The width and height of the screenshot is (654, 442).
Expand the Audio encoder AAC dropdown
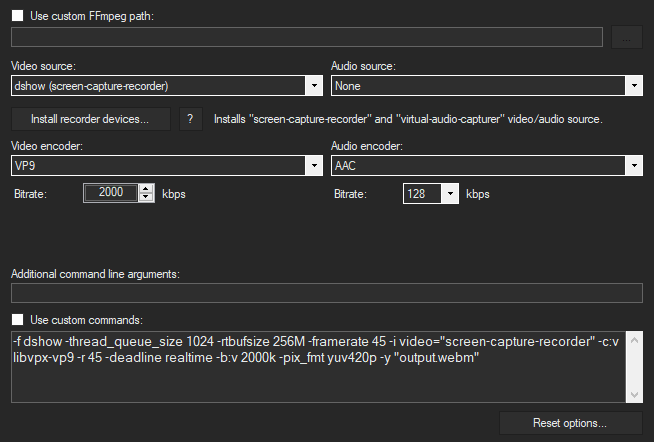(486, 165)
